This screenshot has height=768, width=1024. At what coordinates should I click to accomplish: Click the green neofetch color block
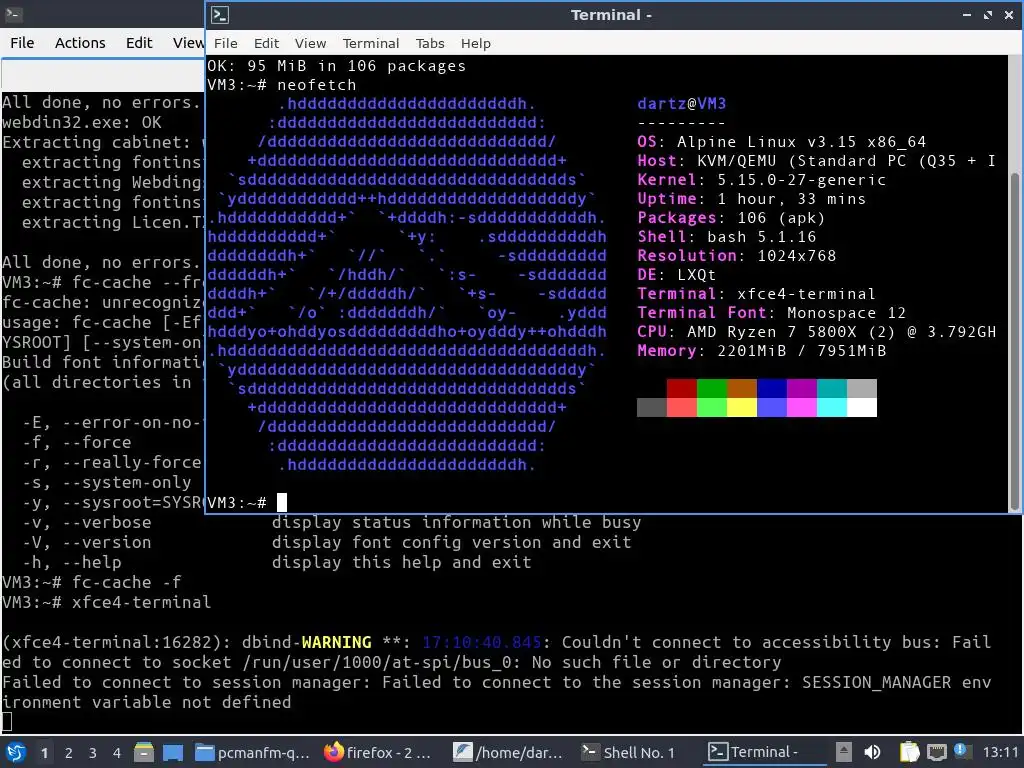pos(711,388)
